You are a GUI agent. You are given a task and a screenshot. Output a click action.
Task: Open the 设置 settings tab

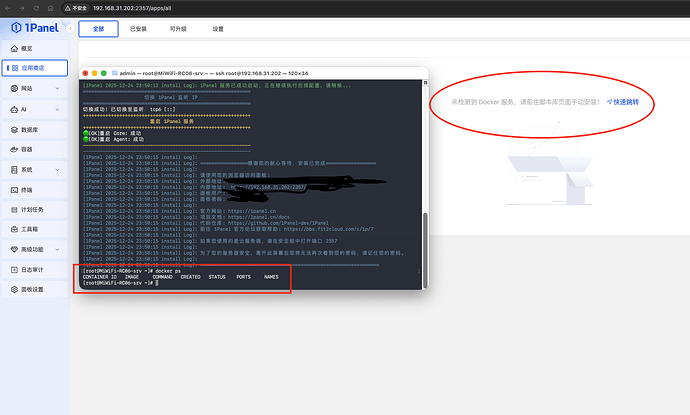[x=218, y=30]
